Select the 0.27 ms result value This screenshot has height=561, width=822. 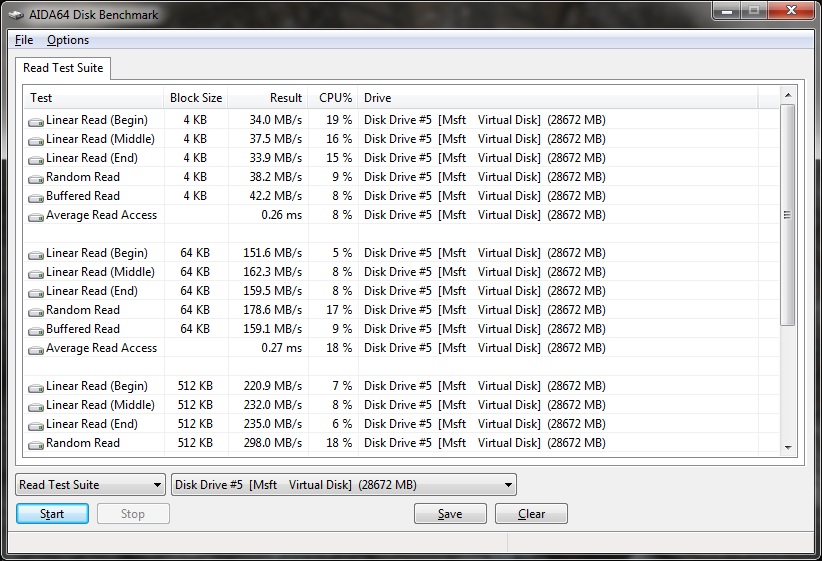282,348
